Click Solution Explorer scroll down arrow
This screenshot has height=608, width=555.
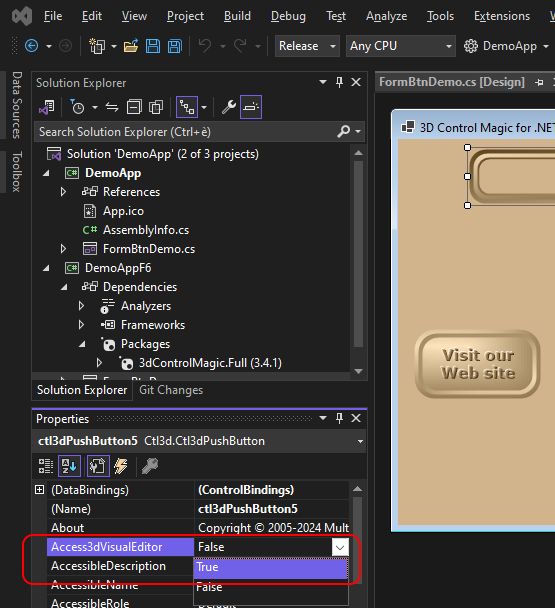[359, 371]
